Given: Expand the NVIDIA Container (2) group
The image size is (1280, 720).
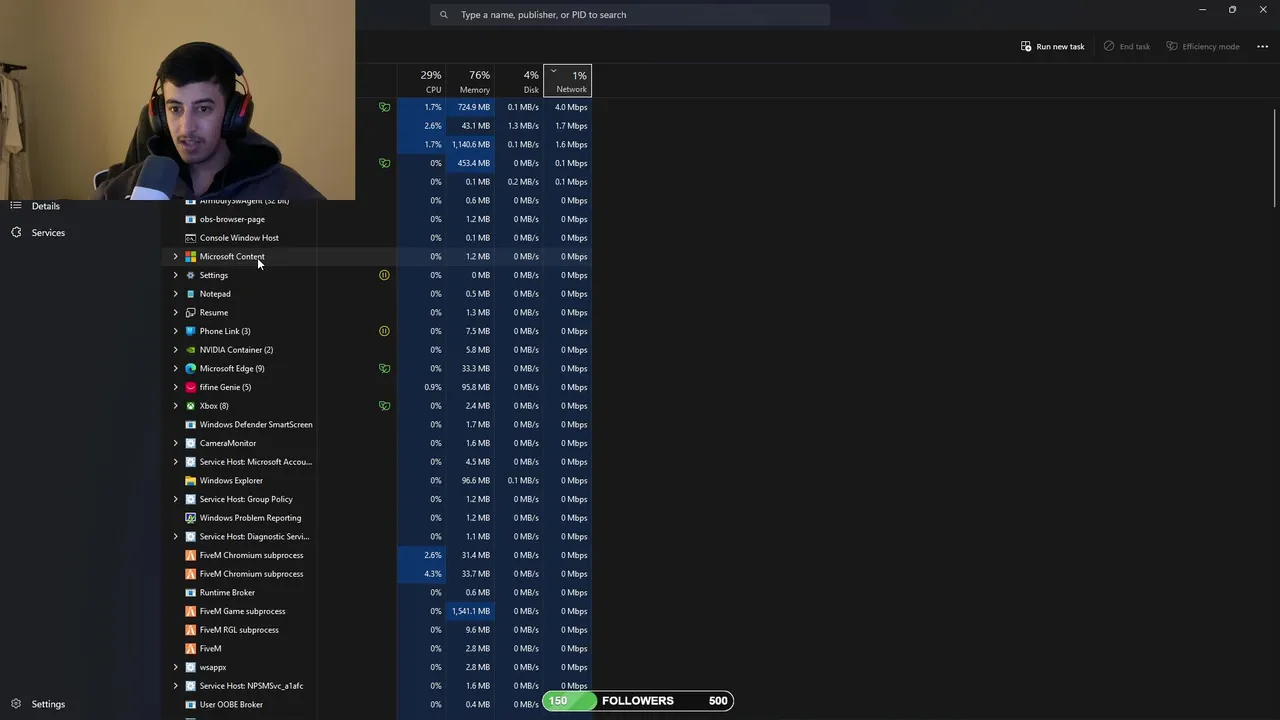Looking at the screenshot, I should pyautogui.click(x=175, y=350).
